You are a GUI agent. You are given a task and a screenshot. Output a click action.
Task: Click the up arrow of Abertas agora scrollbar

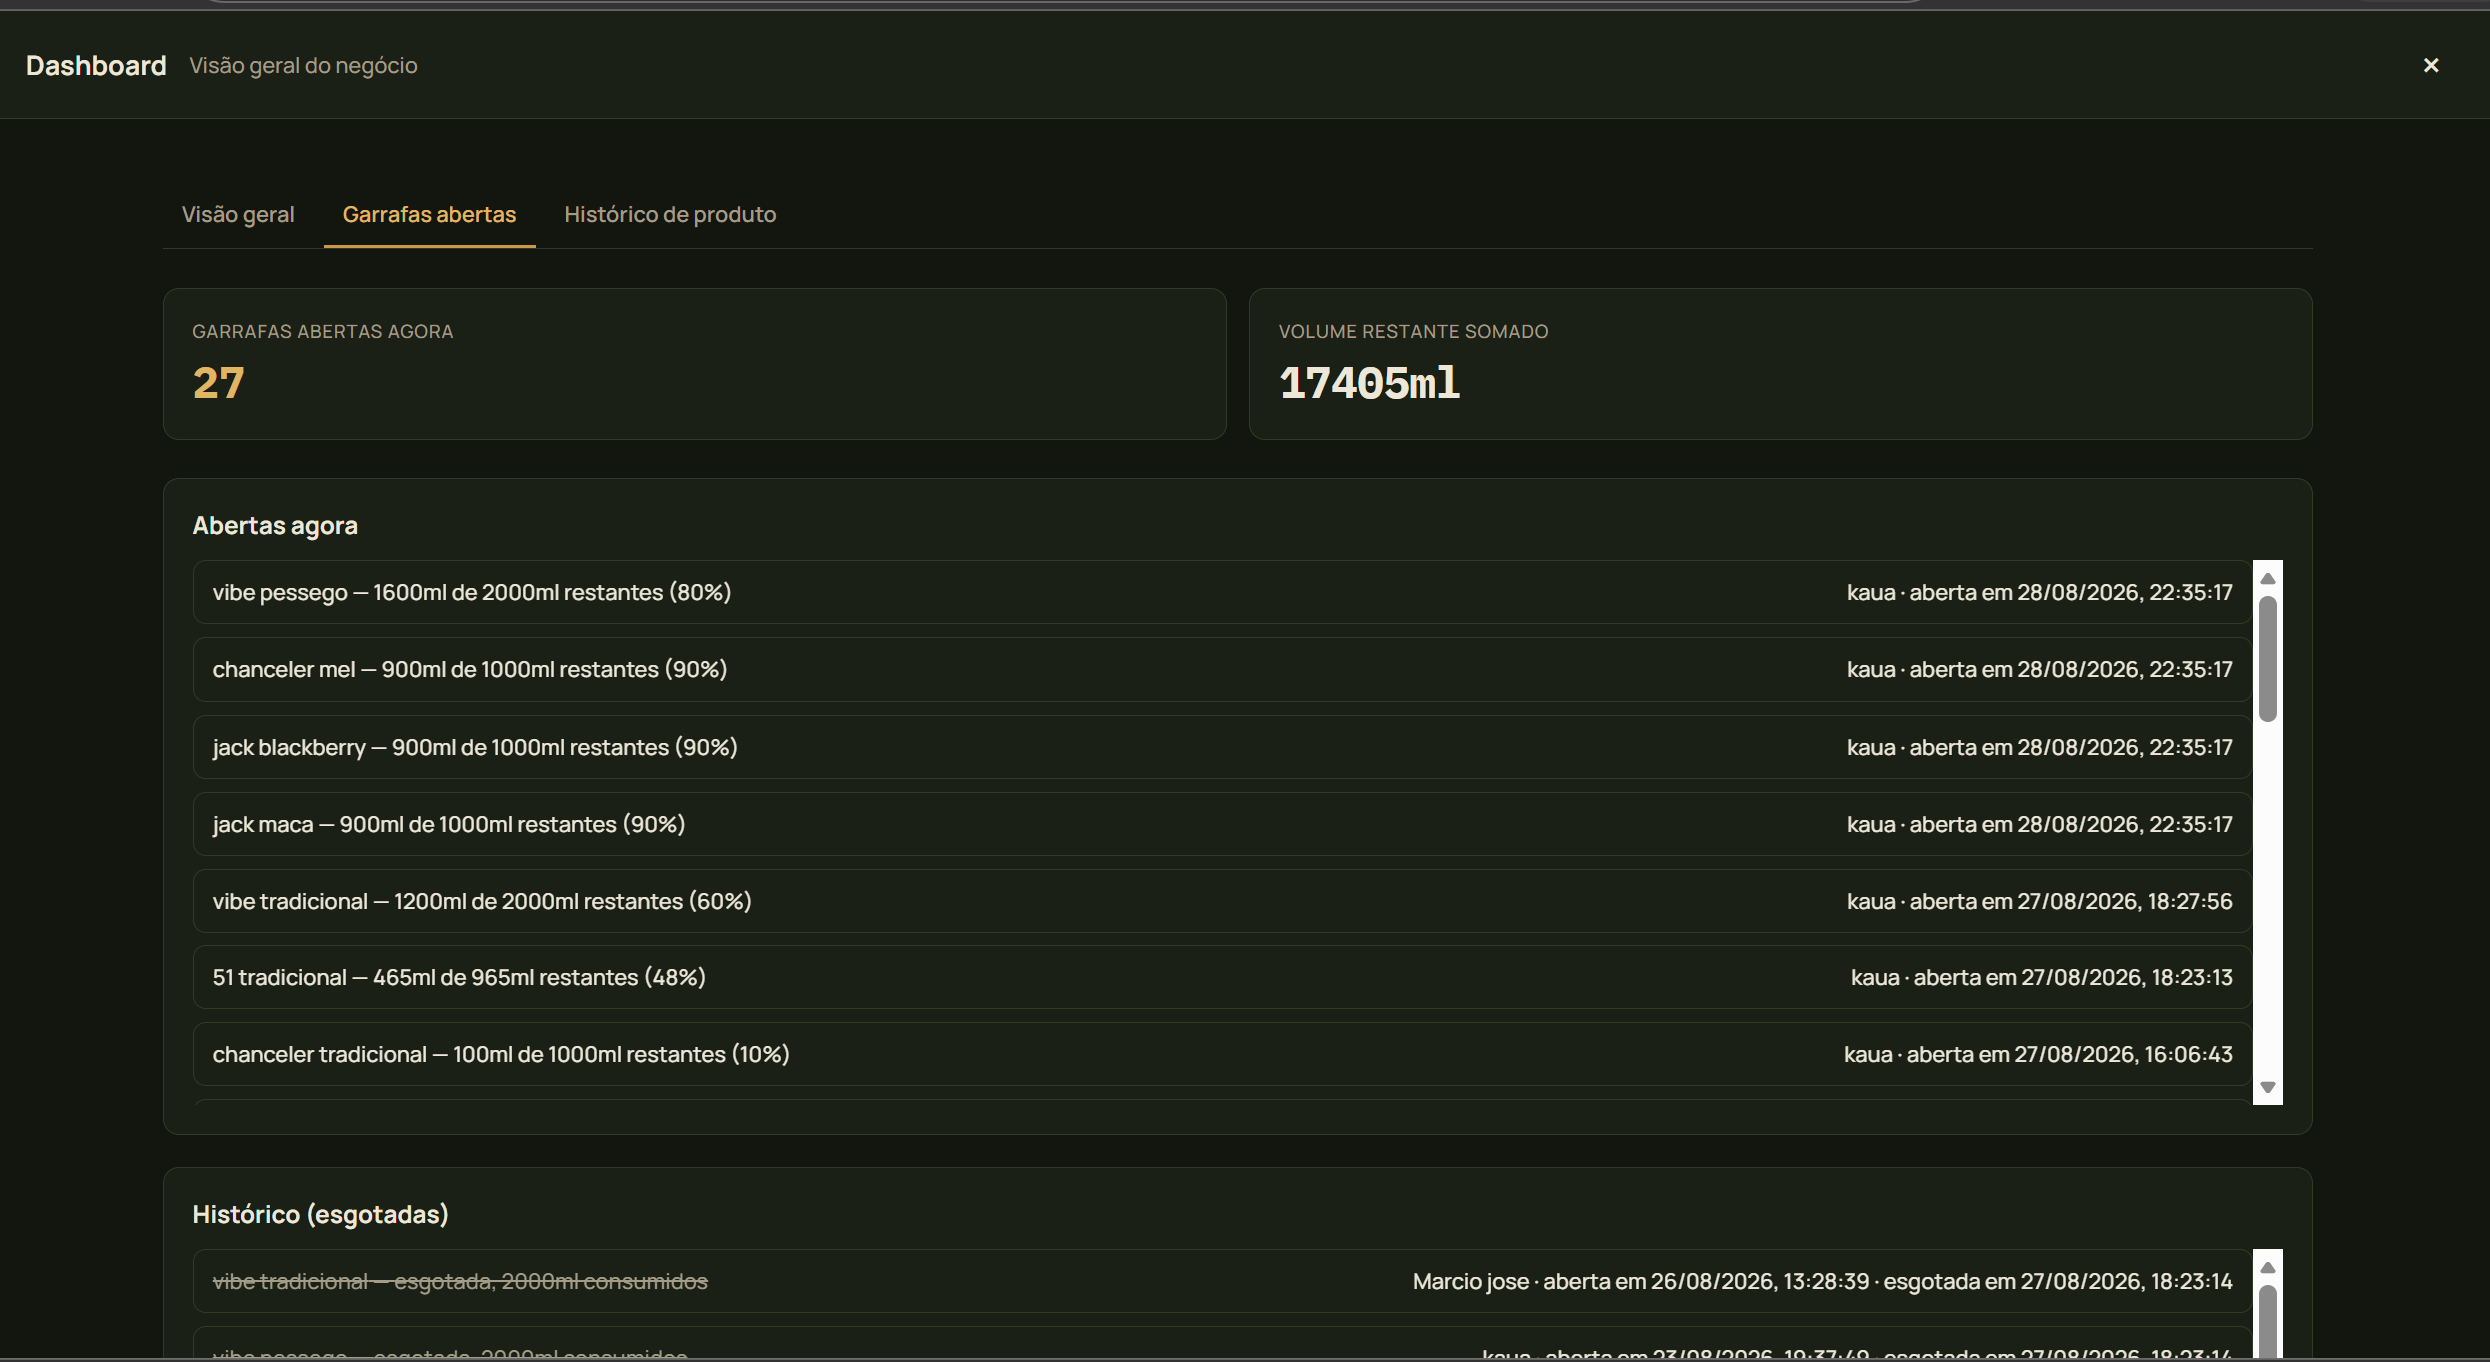[x=2268, y=579]
